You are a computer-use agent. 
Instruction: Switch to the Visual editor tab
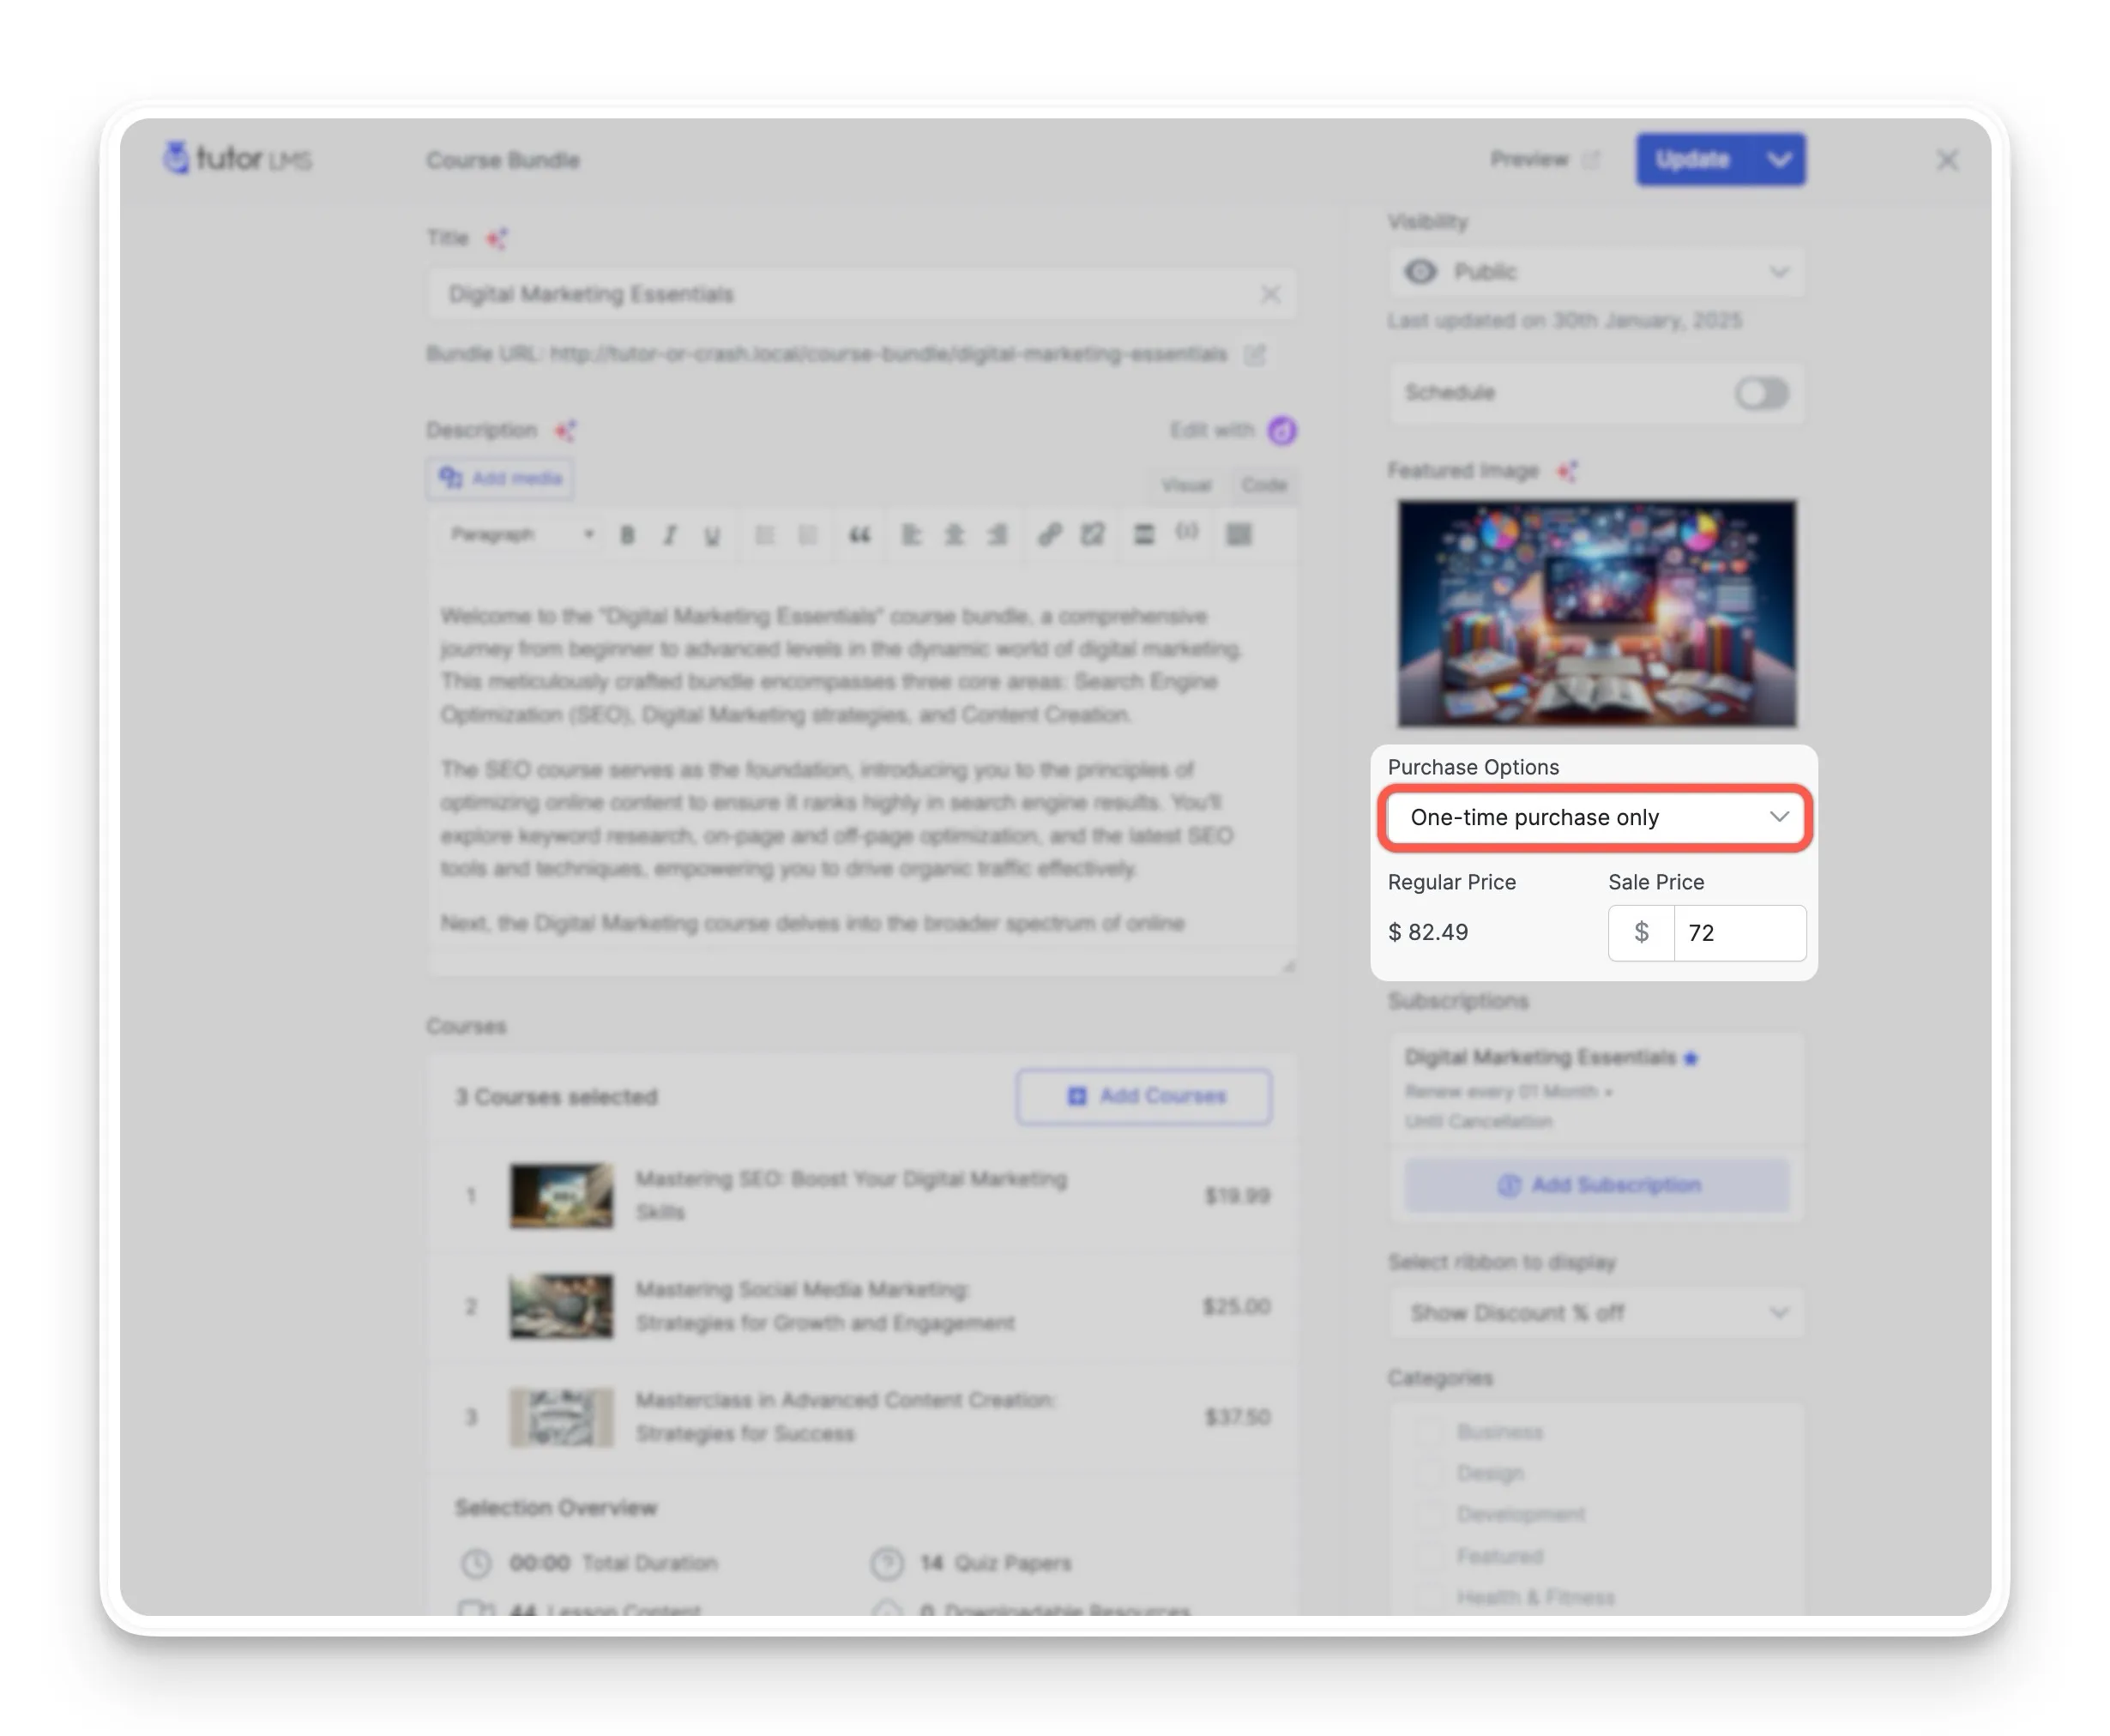tap(1186, 485)
